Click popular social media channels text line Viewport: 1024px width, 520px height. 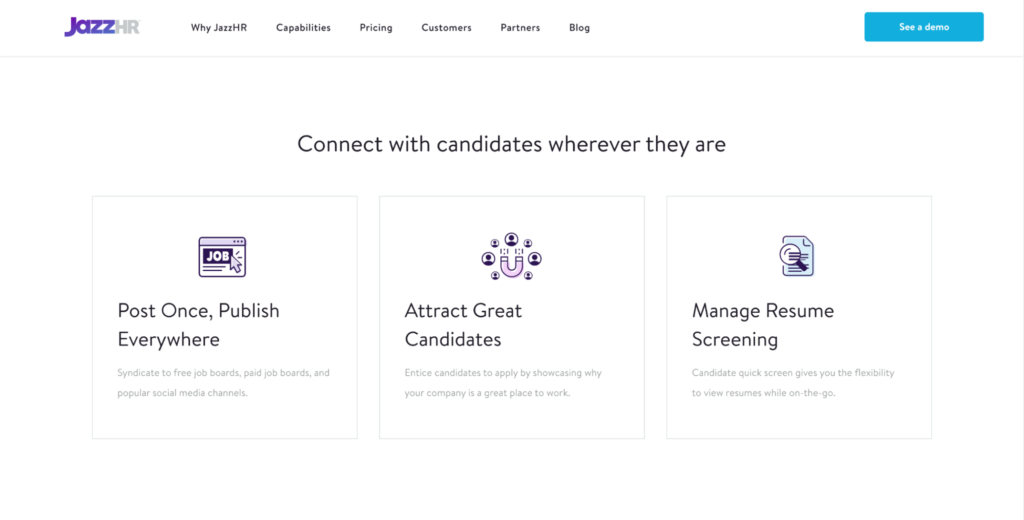point(182,393)
